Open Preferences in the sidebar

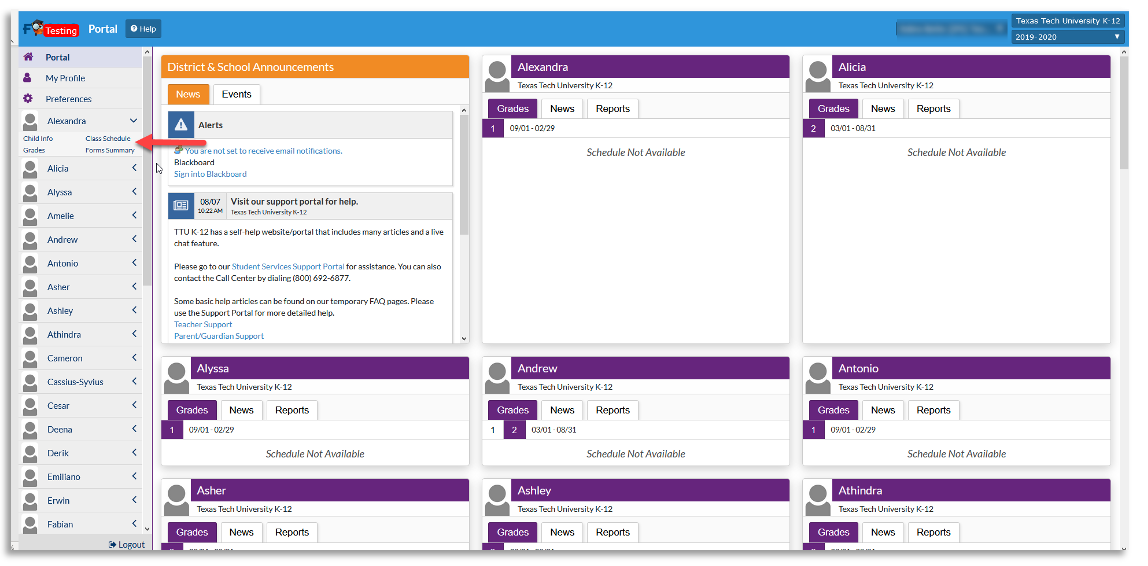point(81,99)
